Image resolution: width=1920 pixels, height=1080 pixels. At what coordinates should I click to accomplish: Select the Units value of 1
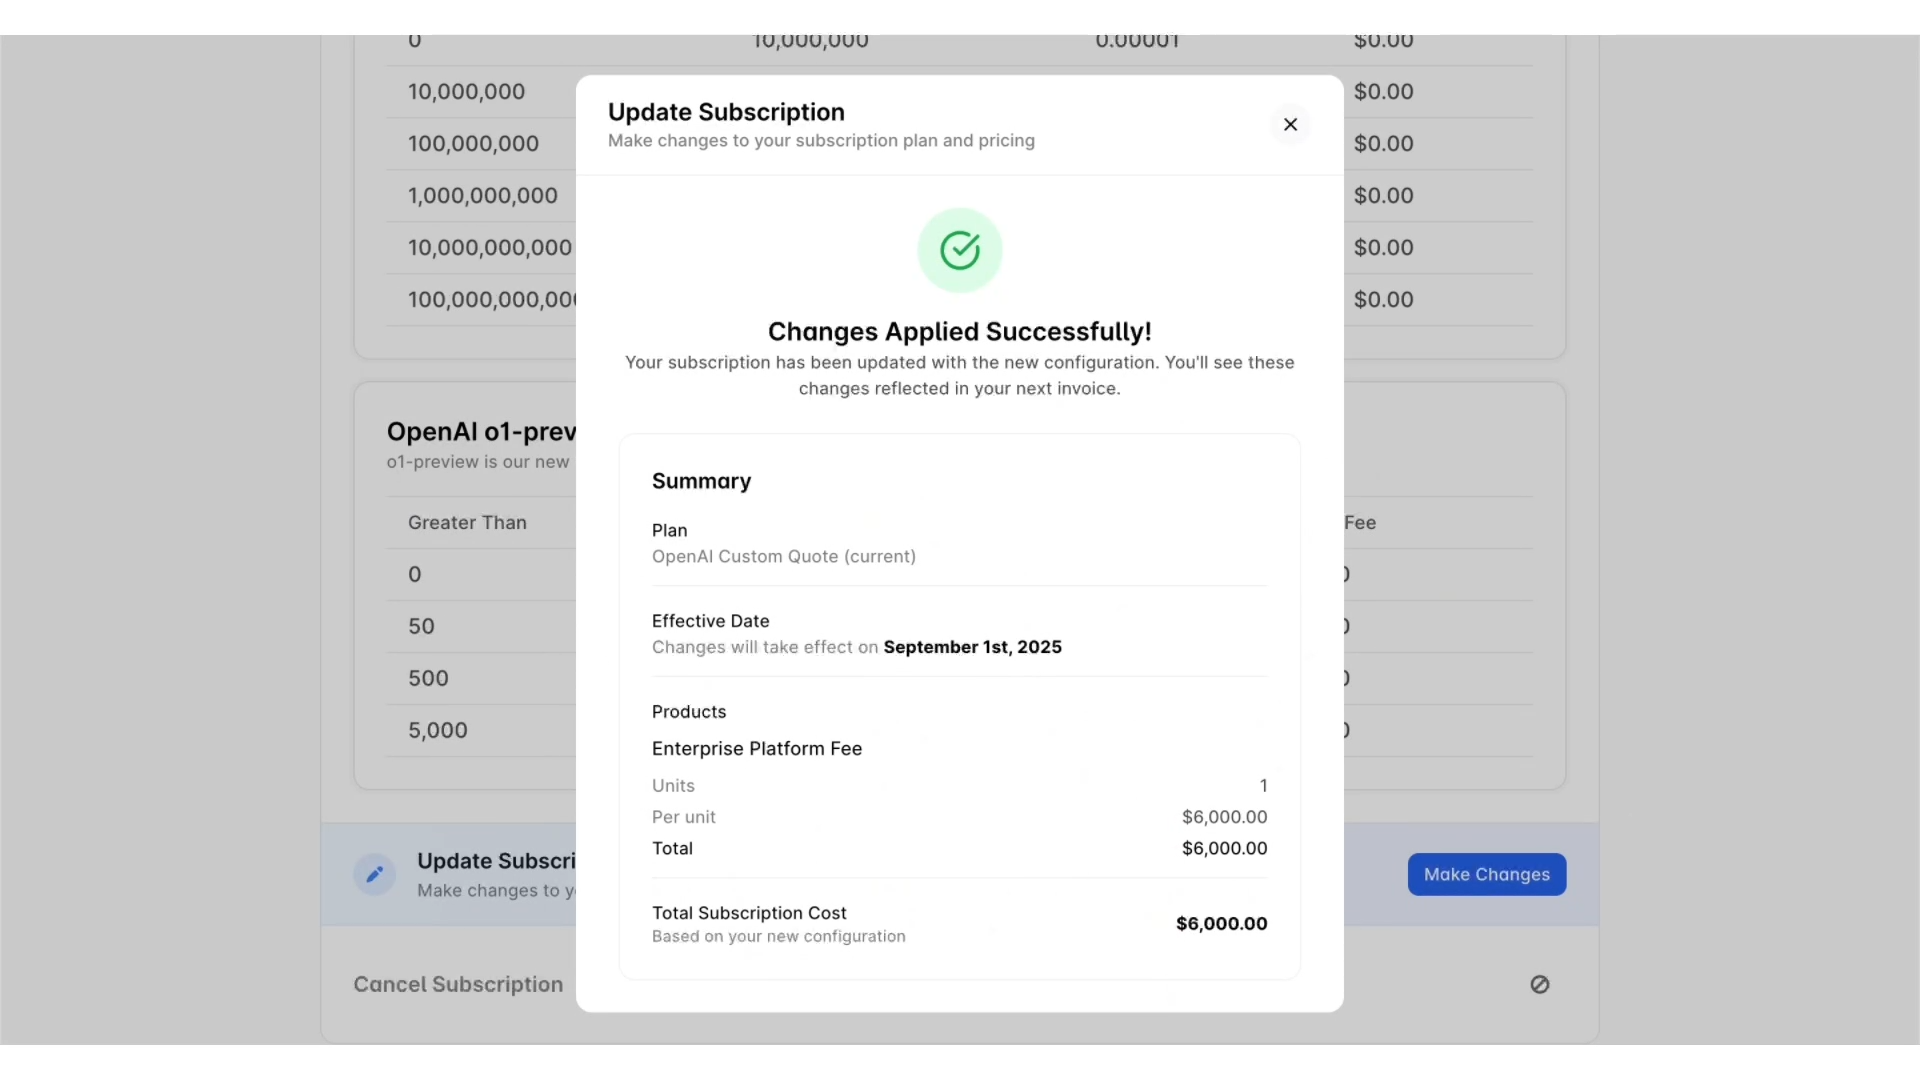tap(1263, 785)
